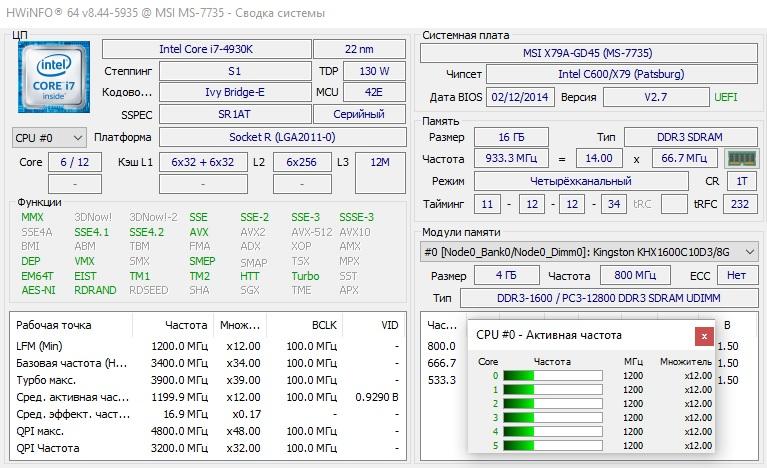Select the QPI макс. row

pyautogui.click(x=208, y=431)
